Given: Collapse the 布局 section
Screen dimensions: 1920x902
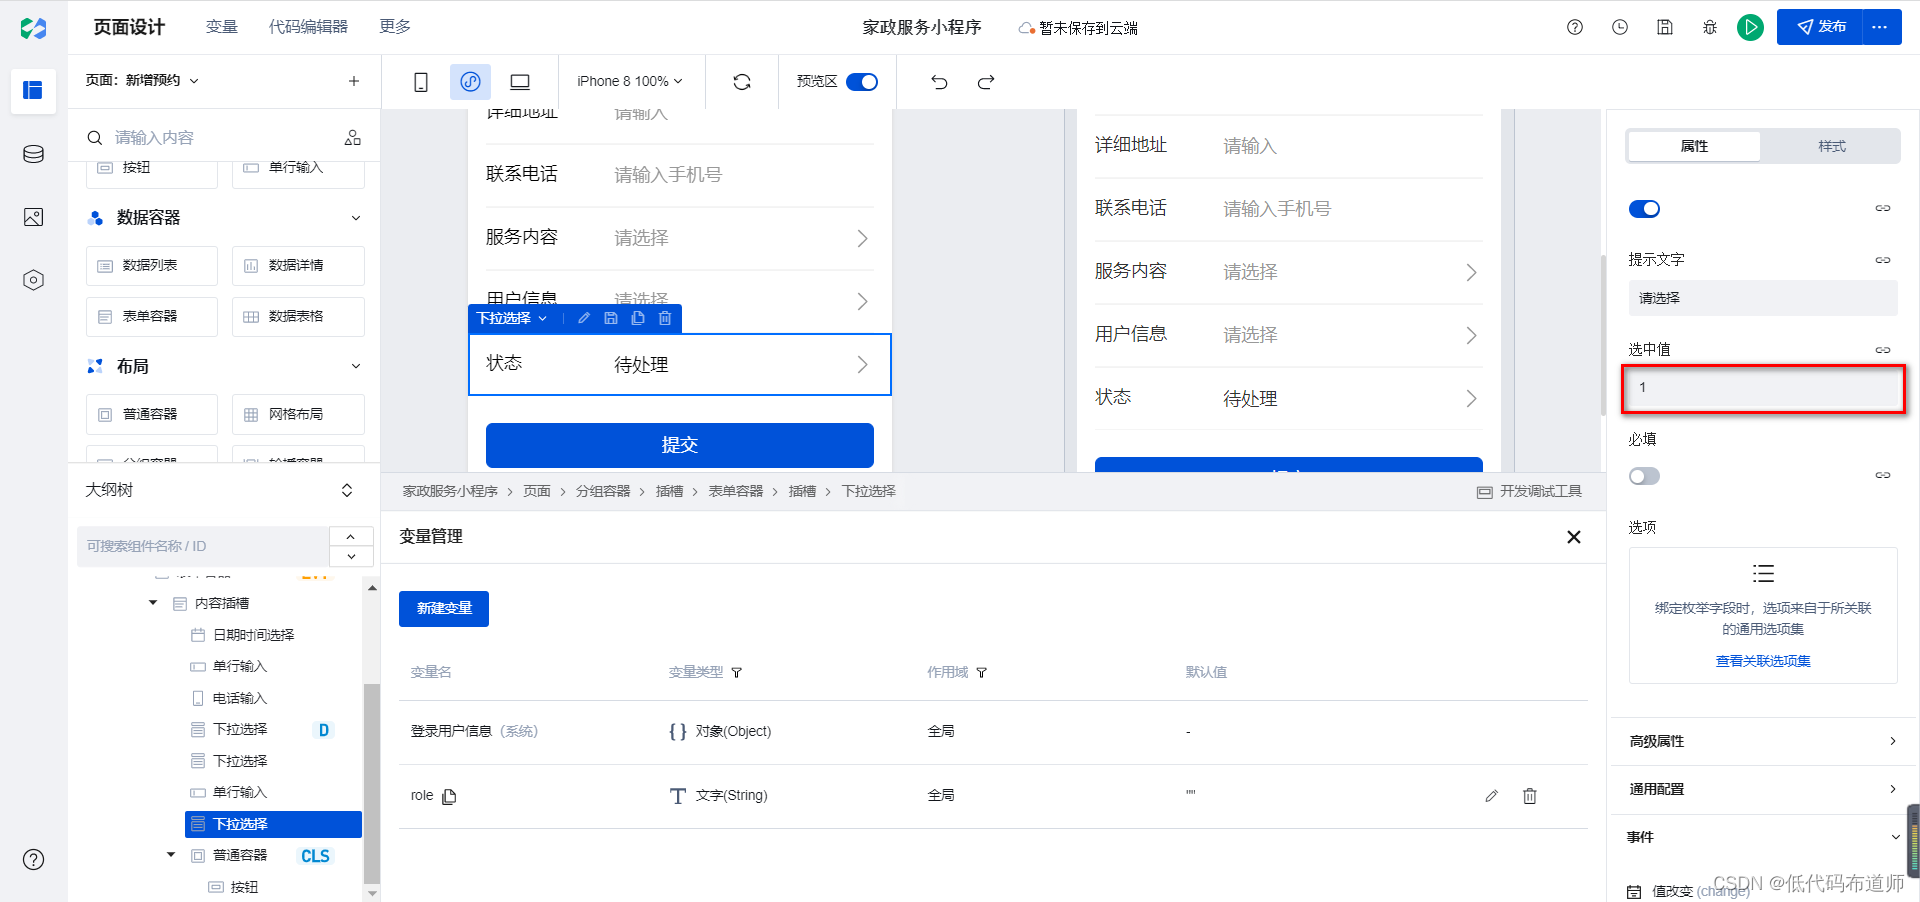Looking at the screenshot, I should [356, 366].
